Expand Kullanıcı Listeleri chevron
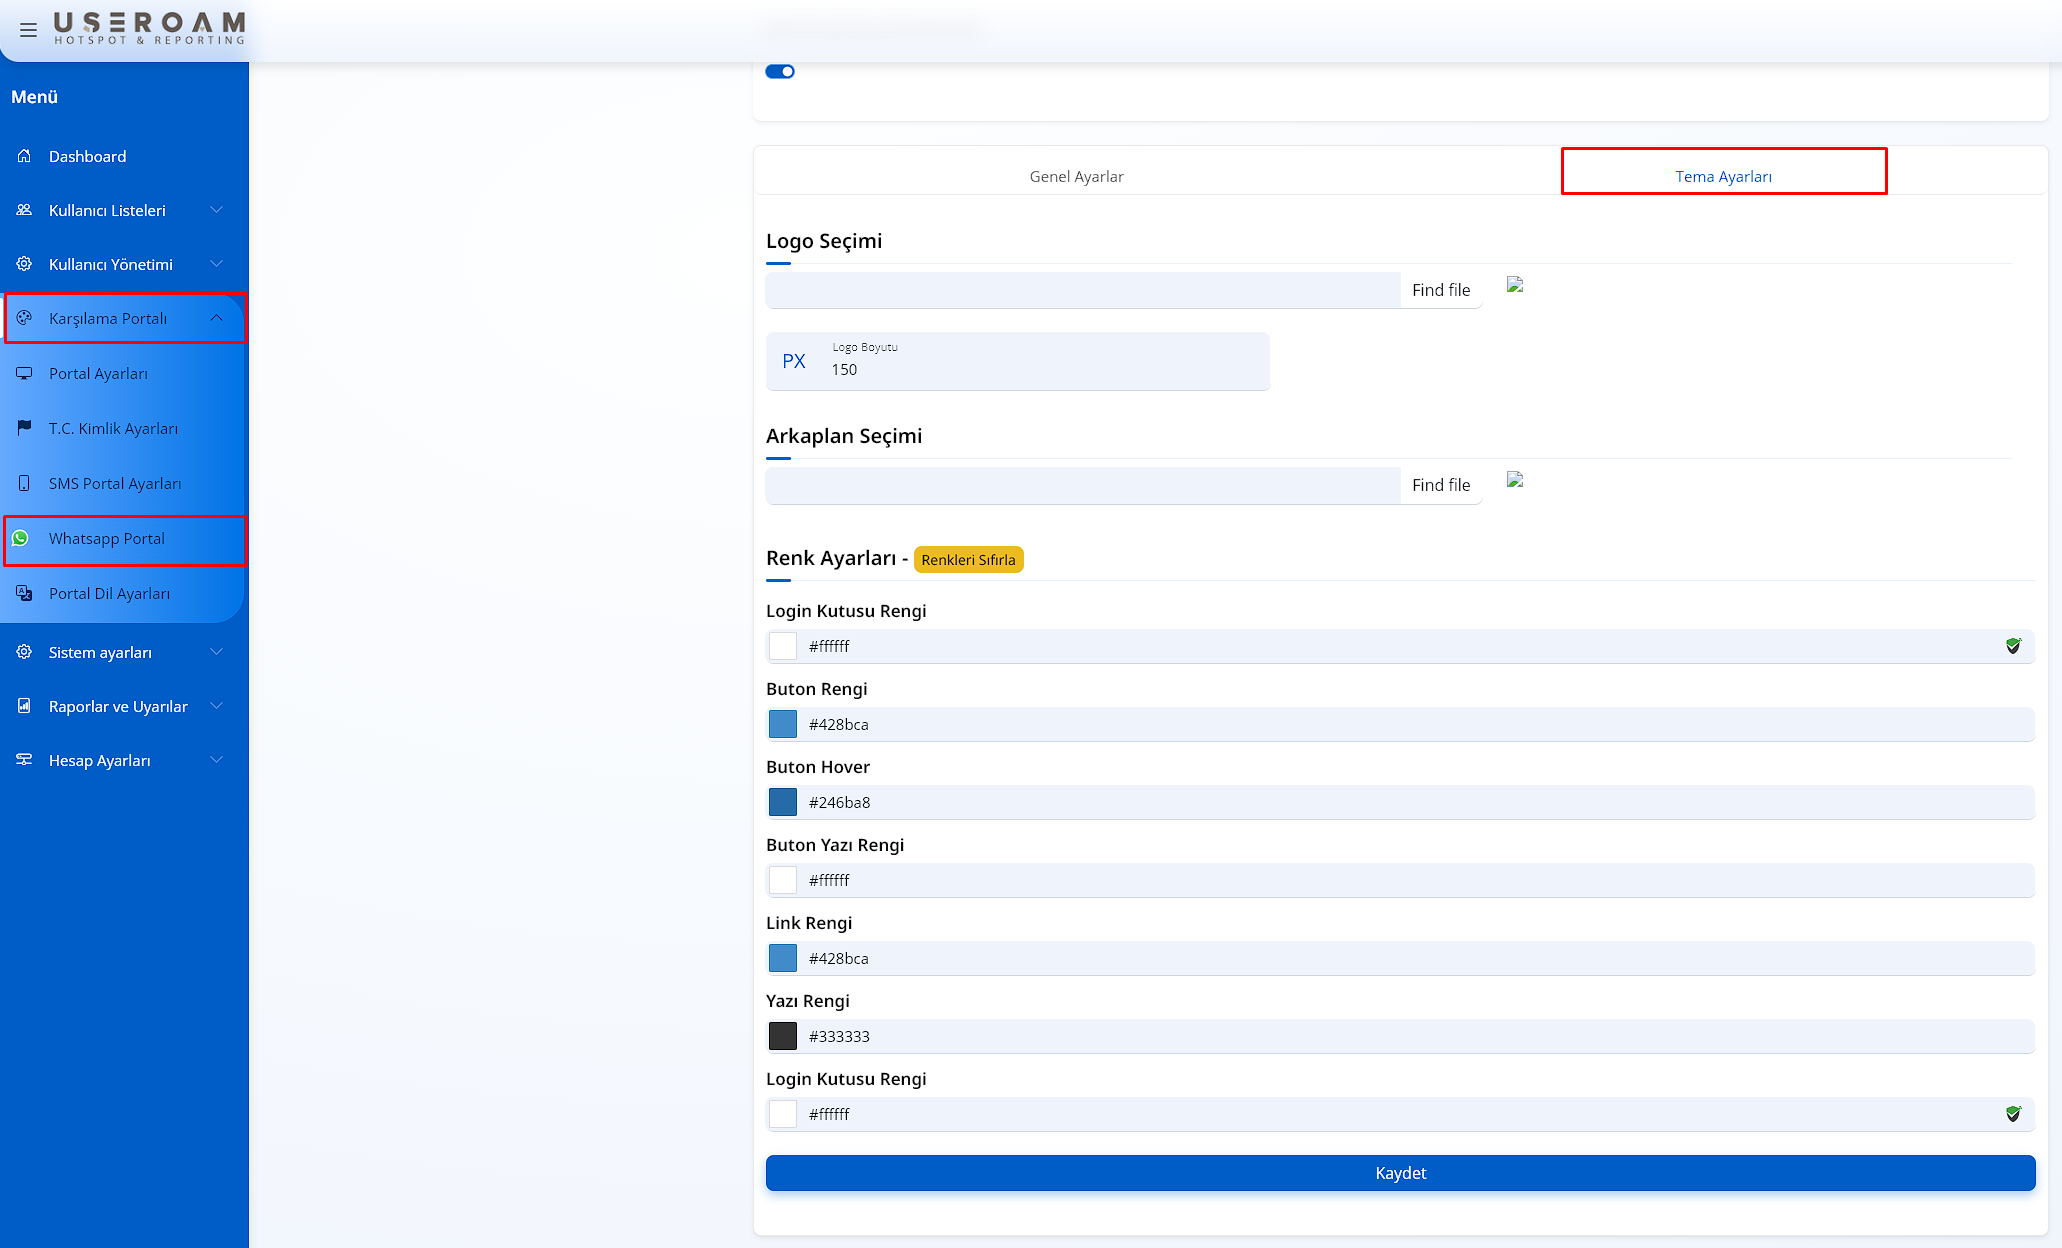This screenshot has width=2062, height=1248. 216,210
